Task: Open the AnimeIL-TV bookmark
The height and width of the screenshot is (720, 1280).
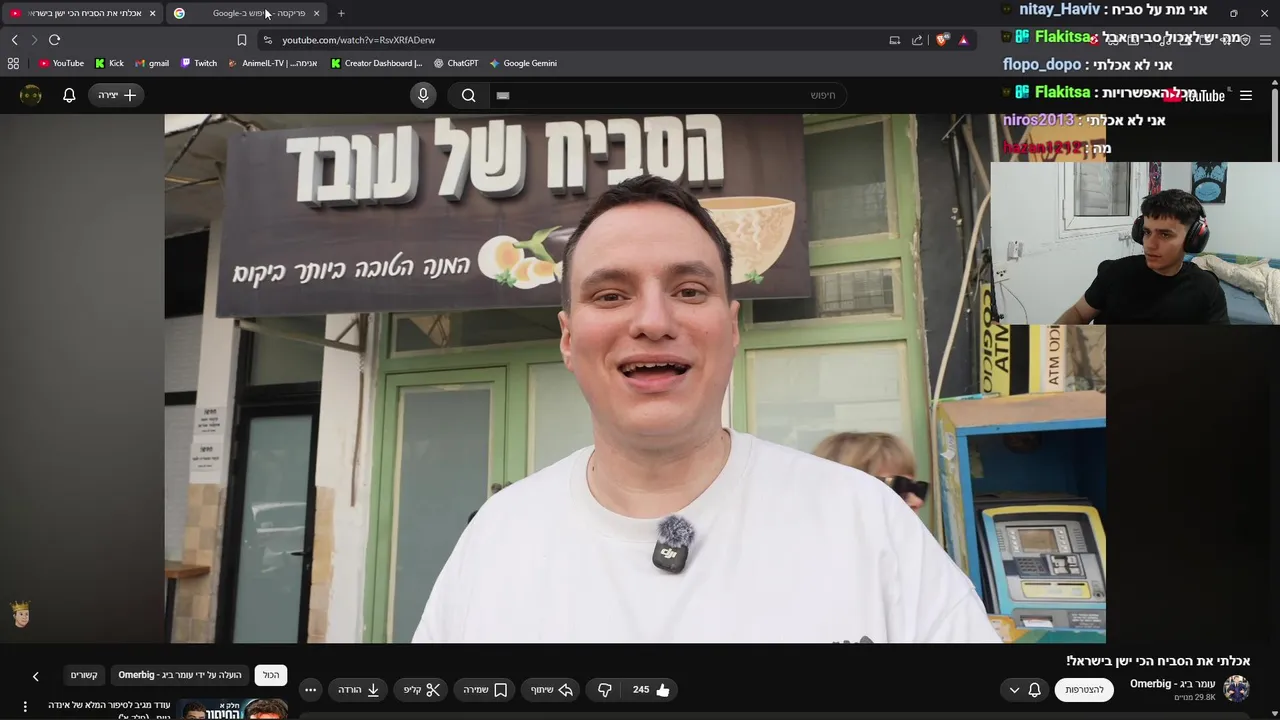Action: point(273,63)
